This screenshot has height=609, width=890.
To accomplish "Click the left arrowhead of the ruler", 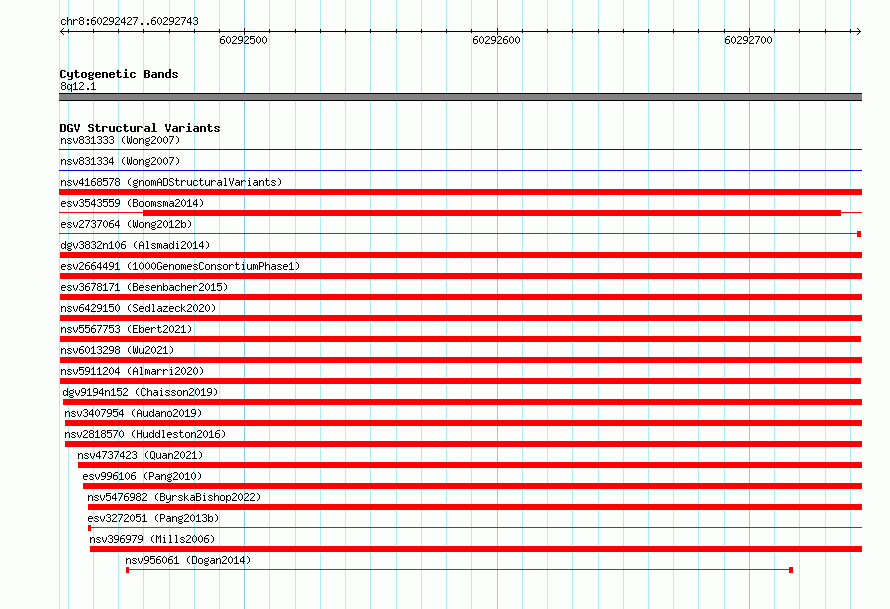I will click(63, 31).
